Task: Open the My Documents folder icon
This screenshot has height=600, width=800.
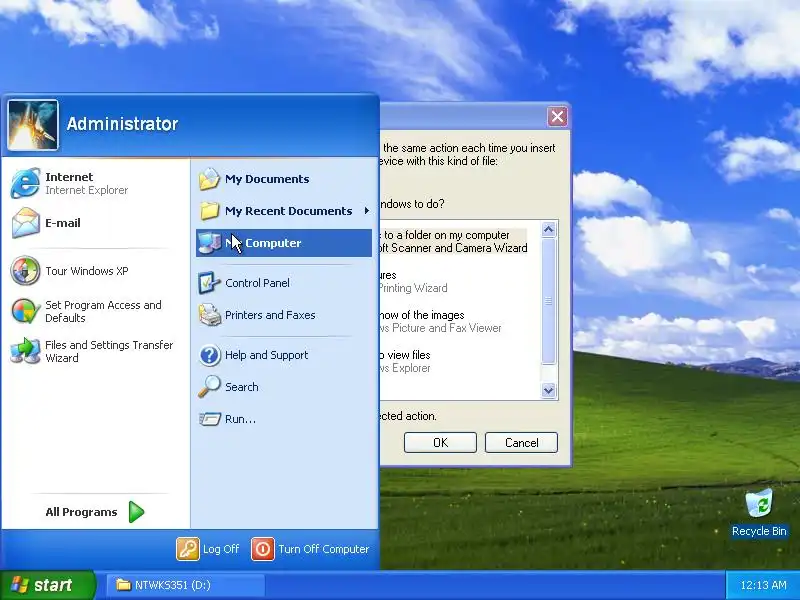Action: click(x=209, y=179)
